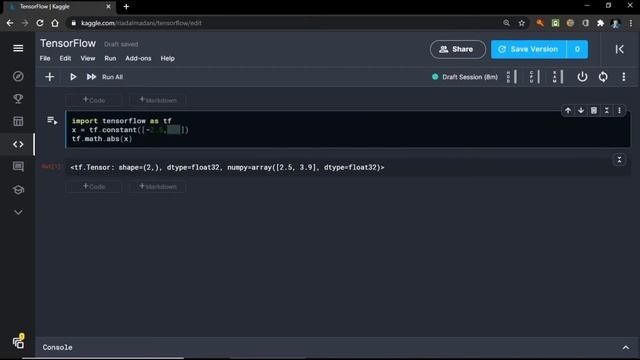Bookmark this page with the star

(522, 23)
